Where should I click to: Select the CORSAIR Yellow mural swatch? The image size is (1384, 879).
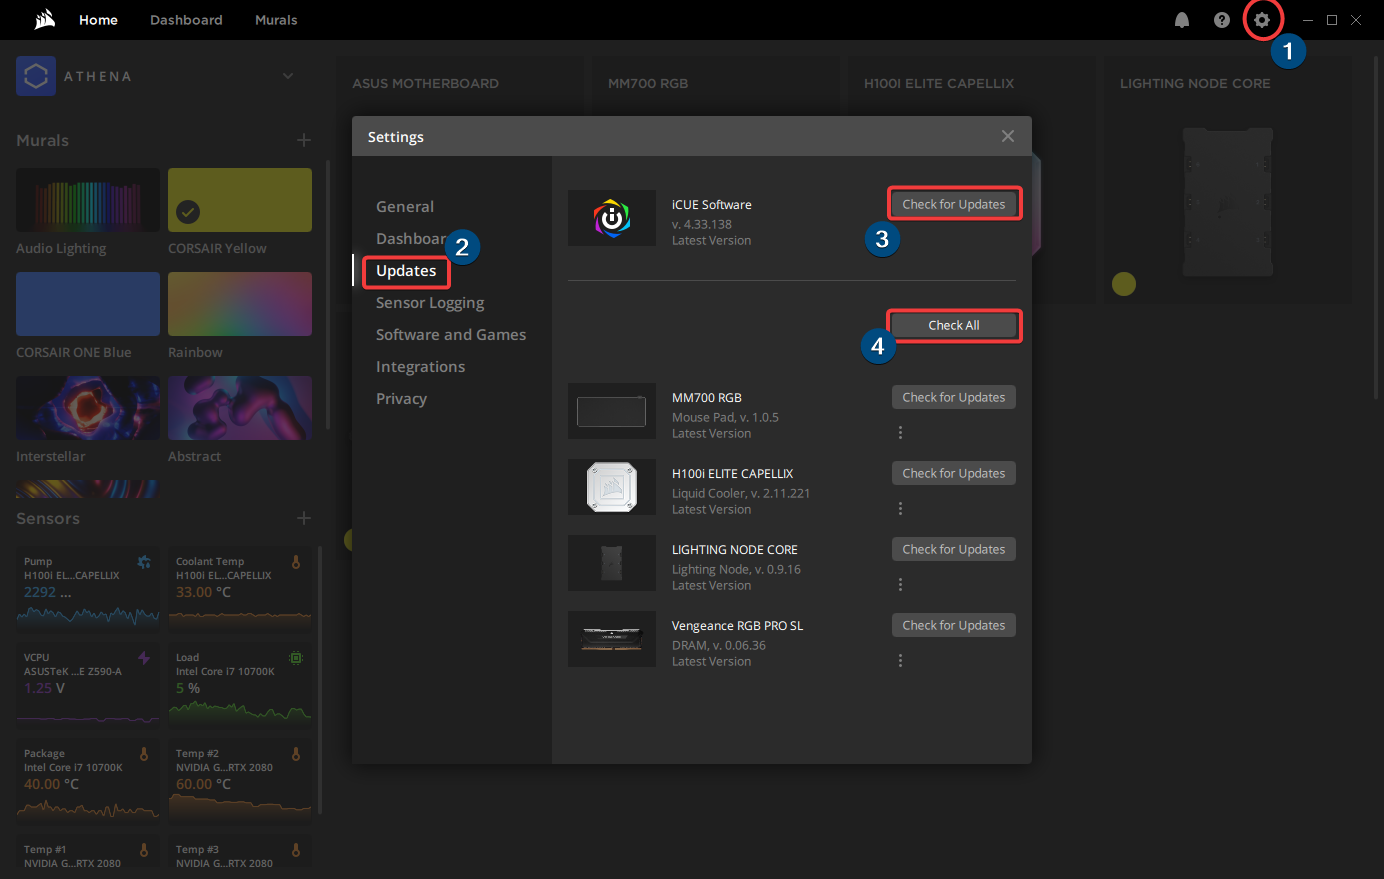tap(240, 200)
